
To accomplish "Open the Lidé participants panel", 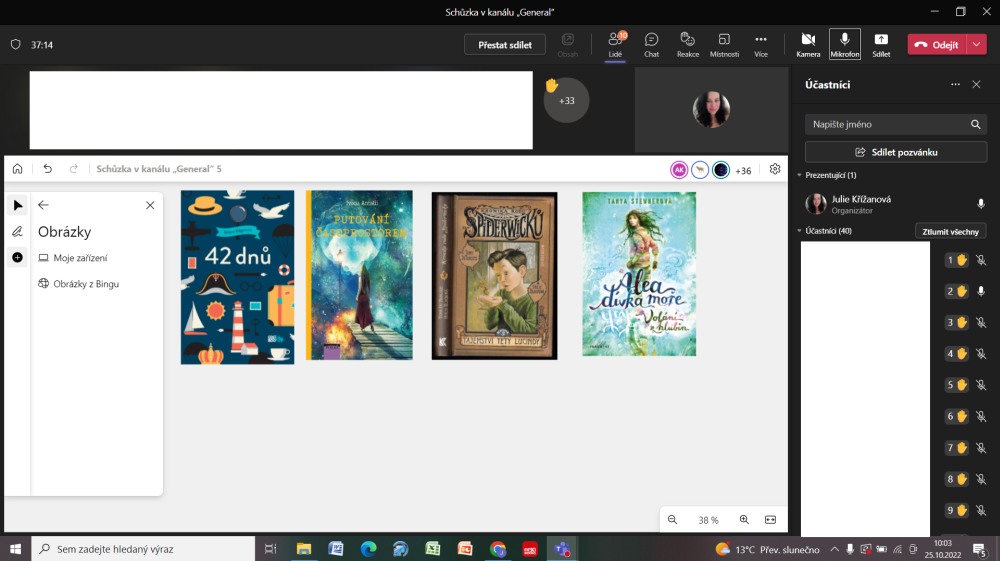I will 615,45.
